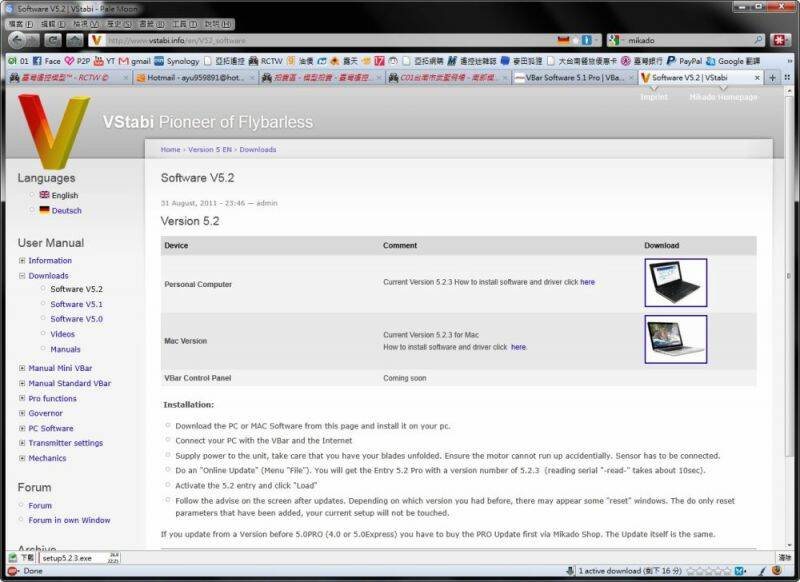Click the English UK flag icon
This screenshot has width=800, height=582.
pyautogui.click(x=44, y=195)
